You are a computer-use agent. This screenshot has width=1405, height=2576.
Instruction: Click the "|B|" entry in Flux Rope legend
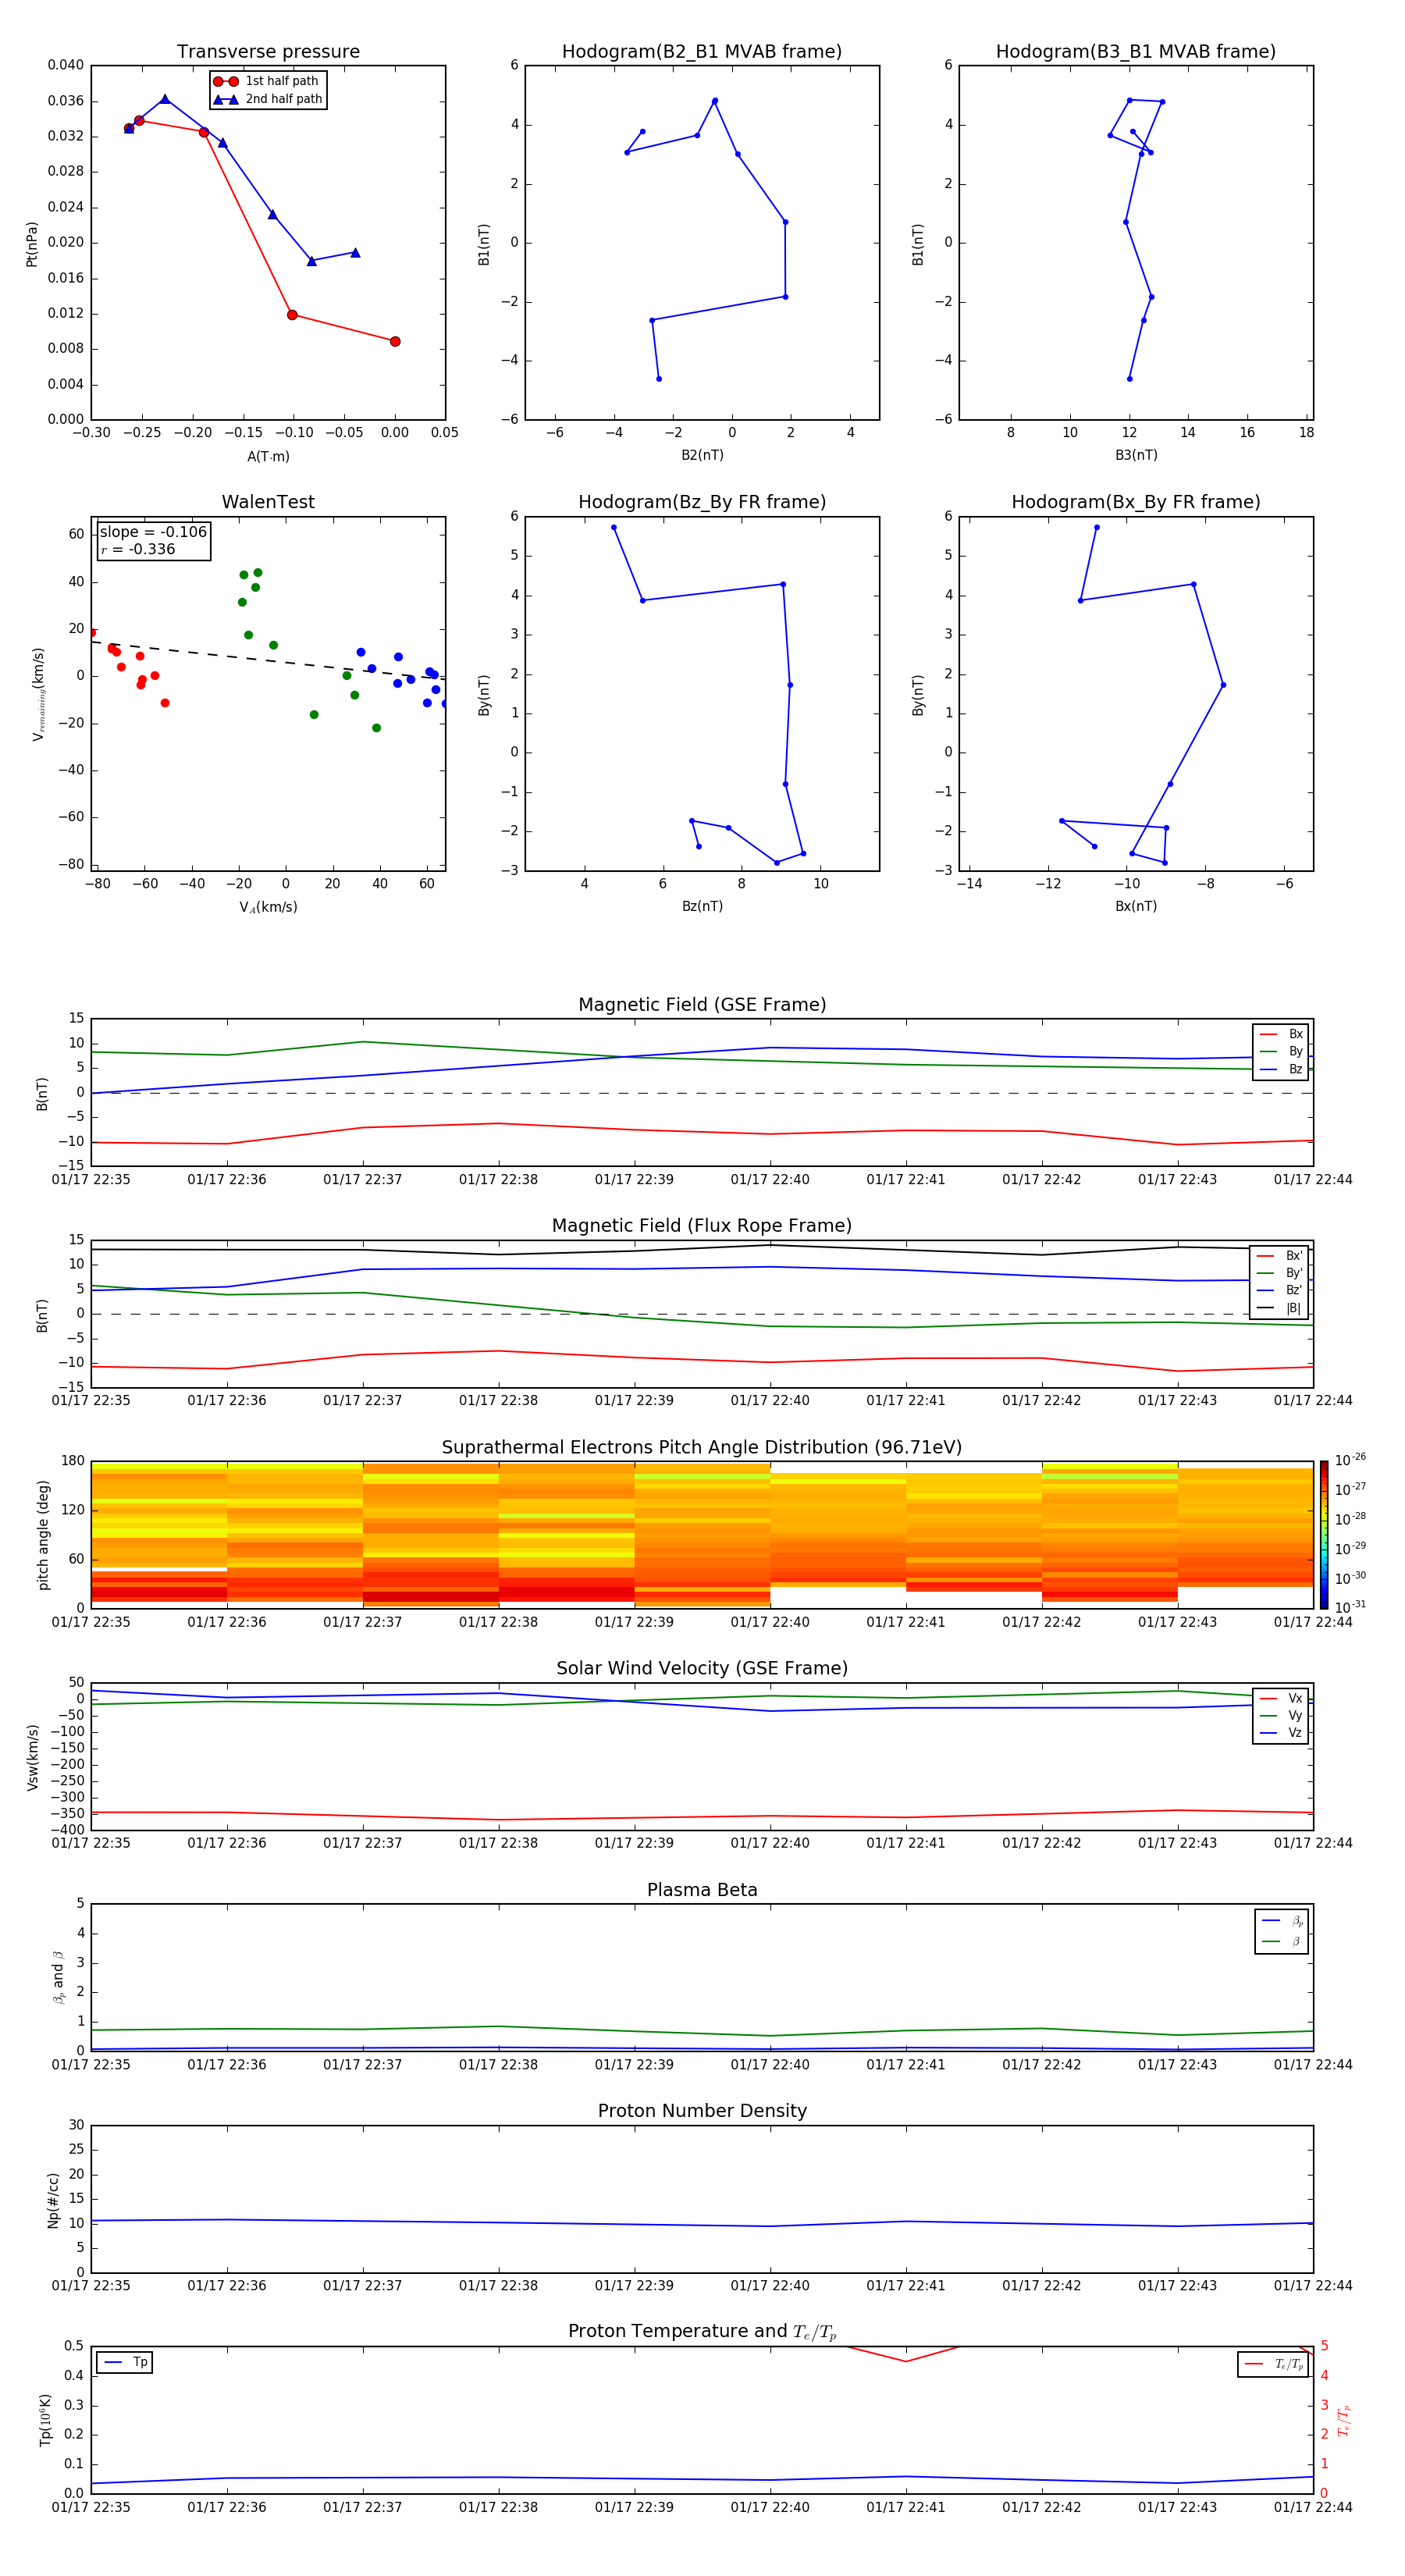tap(1280, 1308)
